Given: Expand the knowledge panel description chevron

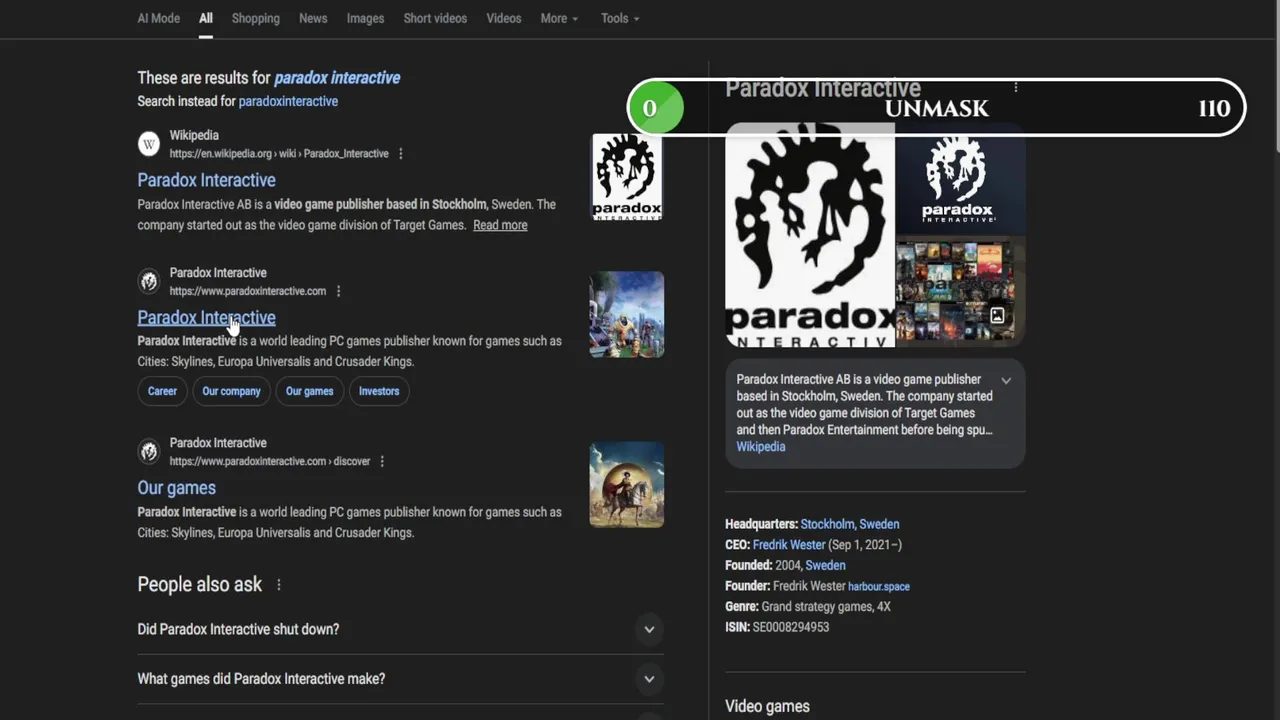Looking at the screenshot, I should (1006, 381).
